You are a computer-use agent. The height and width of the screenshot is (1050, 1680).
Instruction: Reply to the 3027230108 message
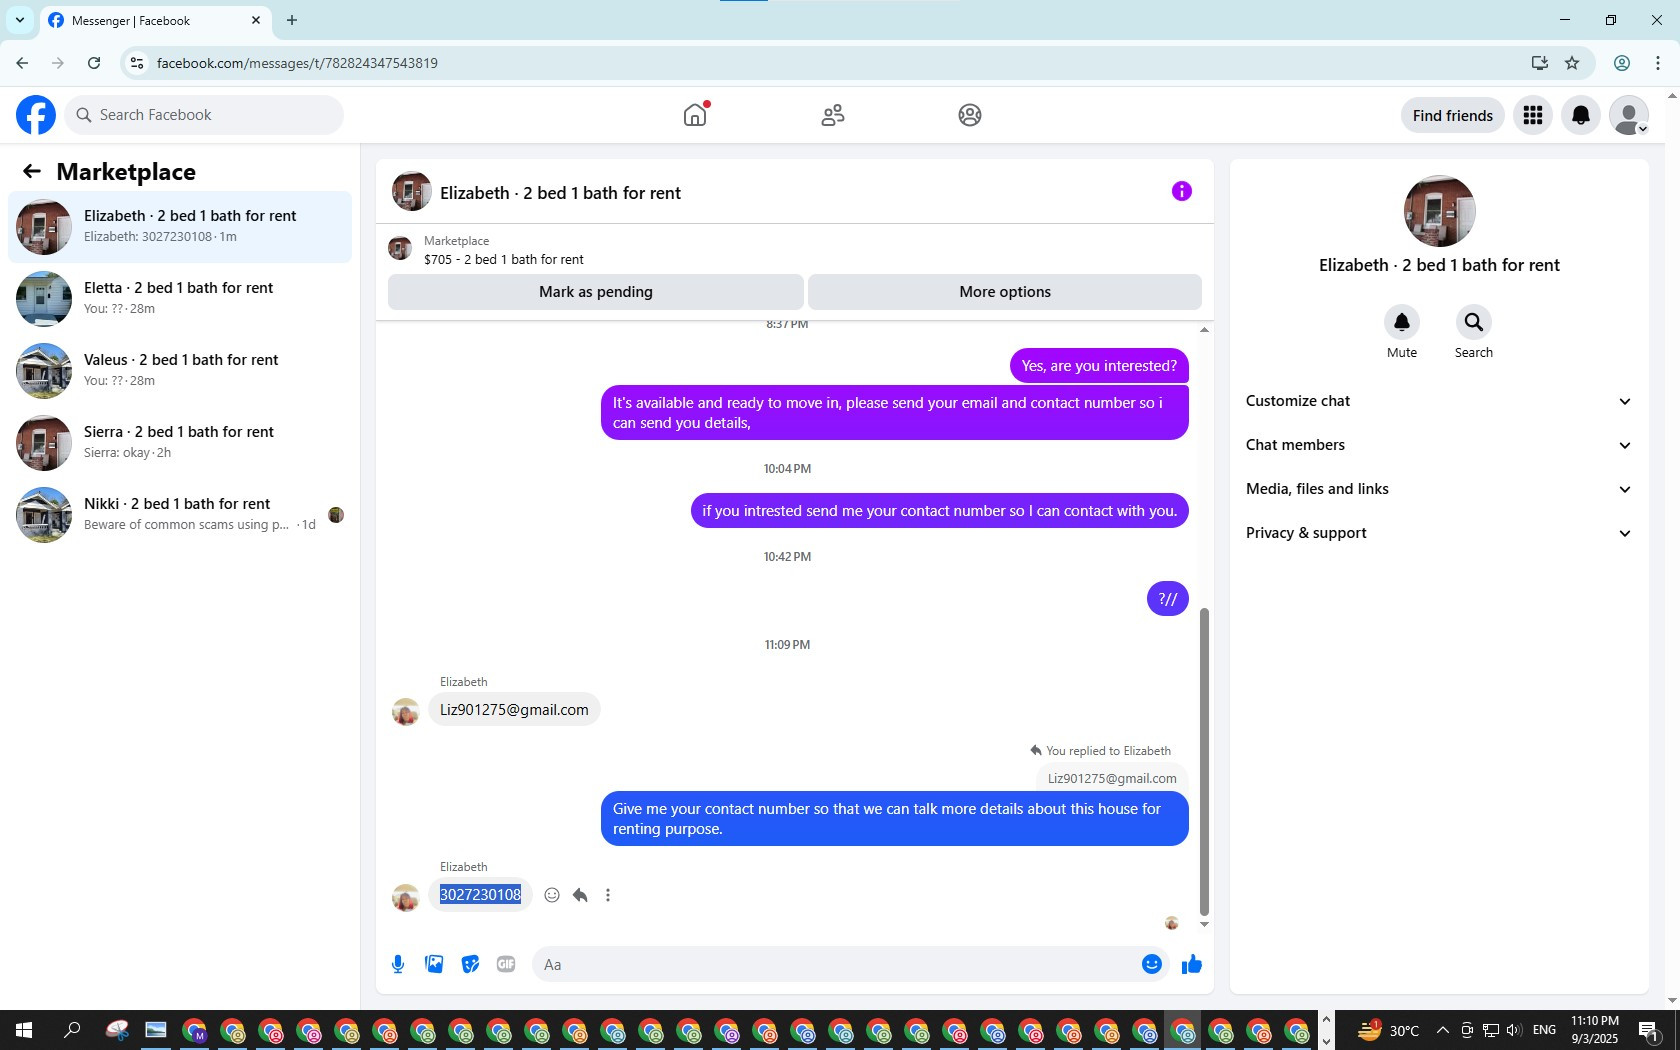pyautogui.click(x=580, y=895)
